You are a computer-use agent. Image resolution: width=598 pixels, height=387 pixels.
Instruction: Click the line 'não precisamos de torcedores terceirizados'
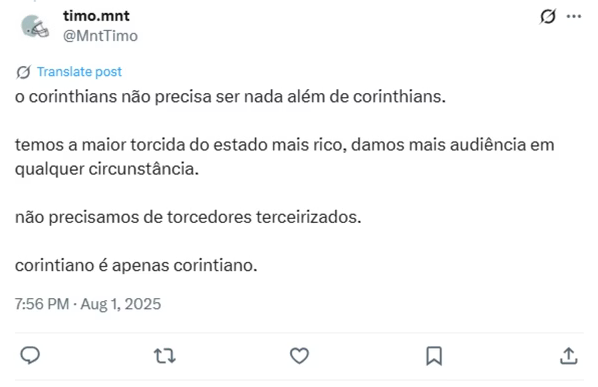tap(188, 217)
